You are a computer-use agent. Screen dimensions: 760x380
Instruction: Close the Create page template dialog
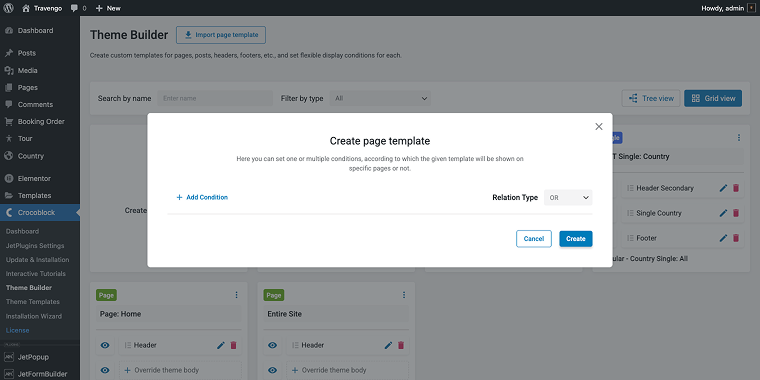click(599, 127)
